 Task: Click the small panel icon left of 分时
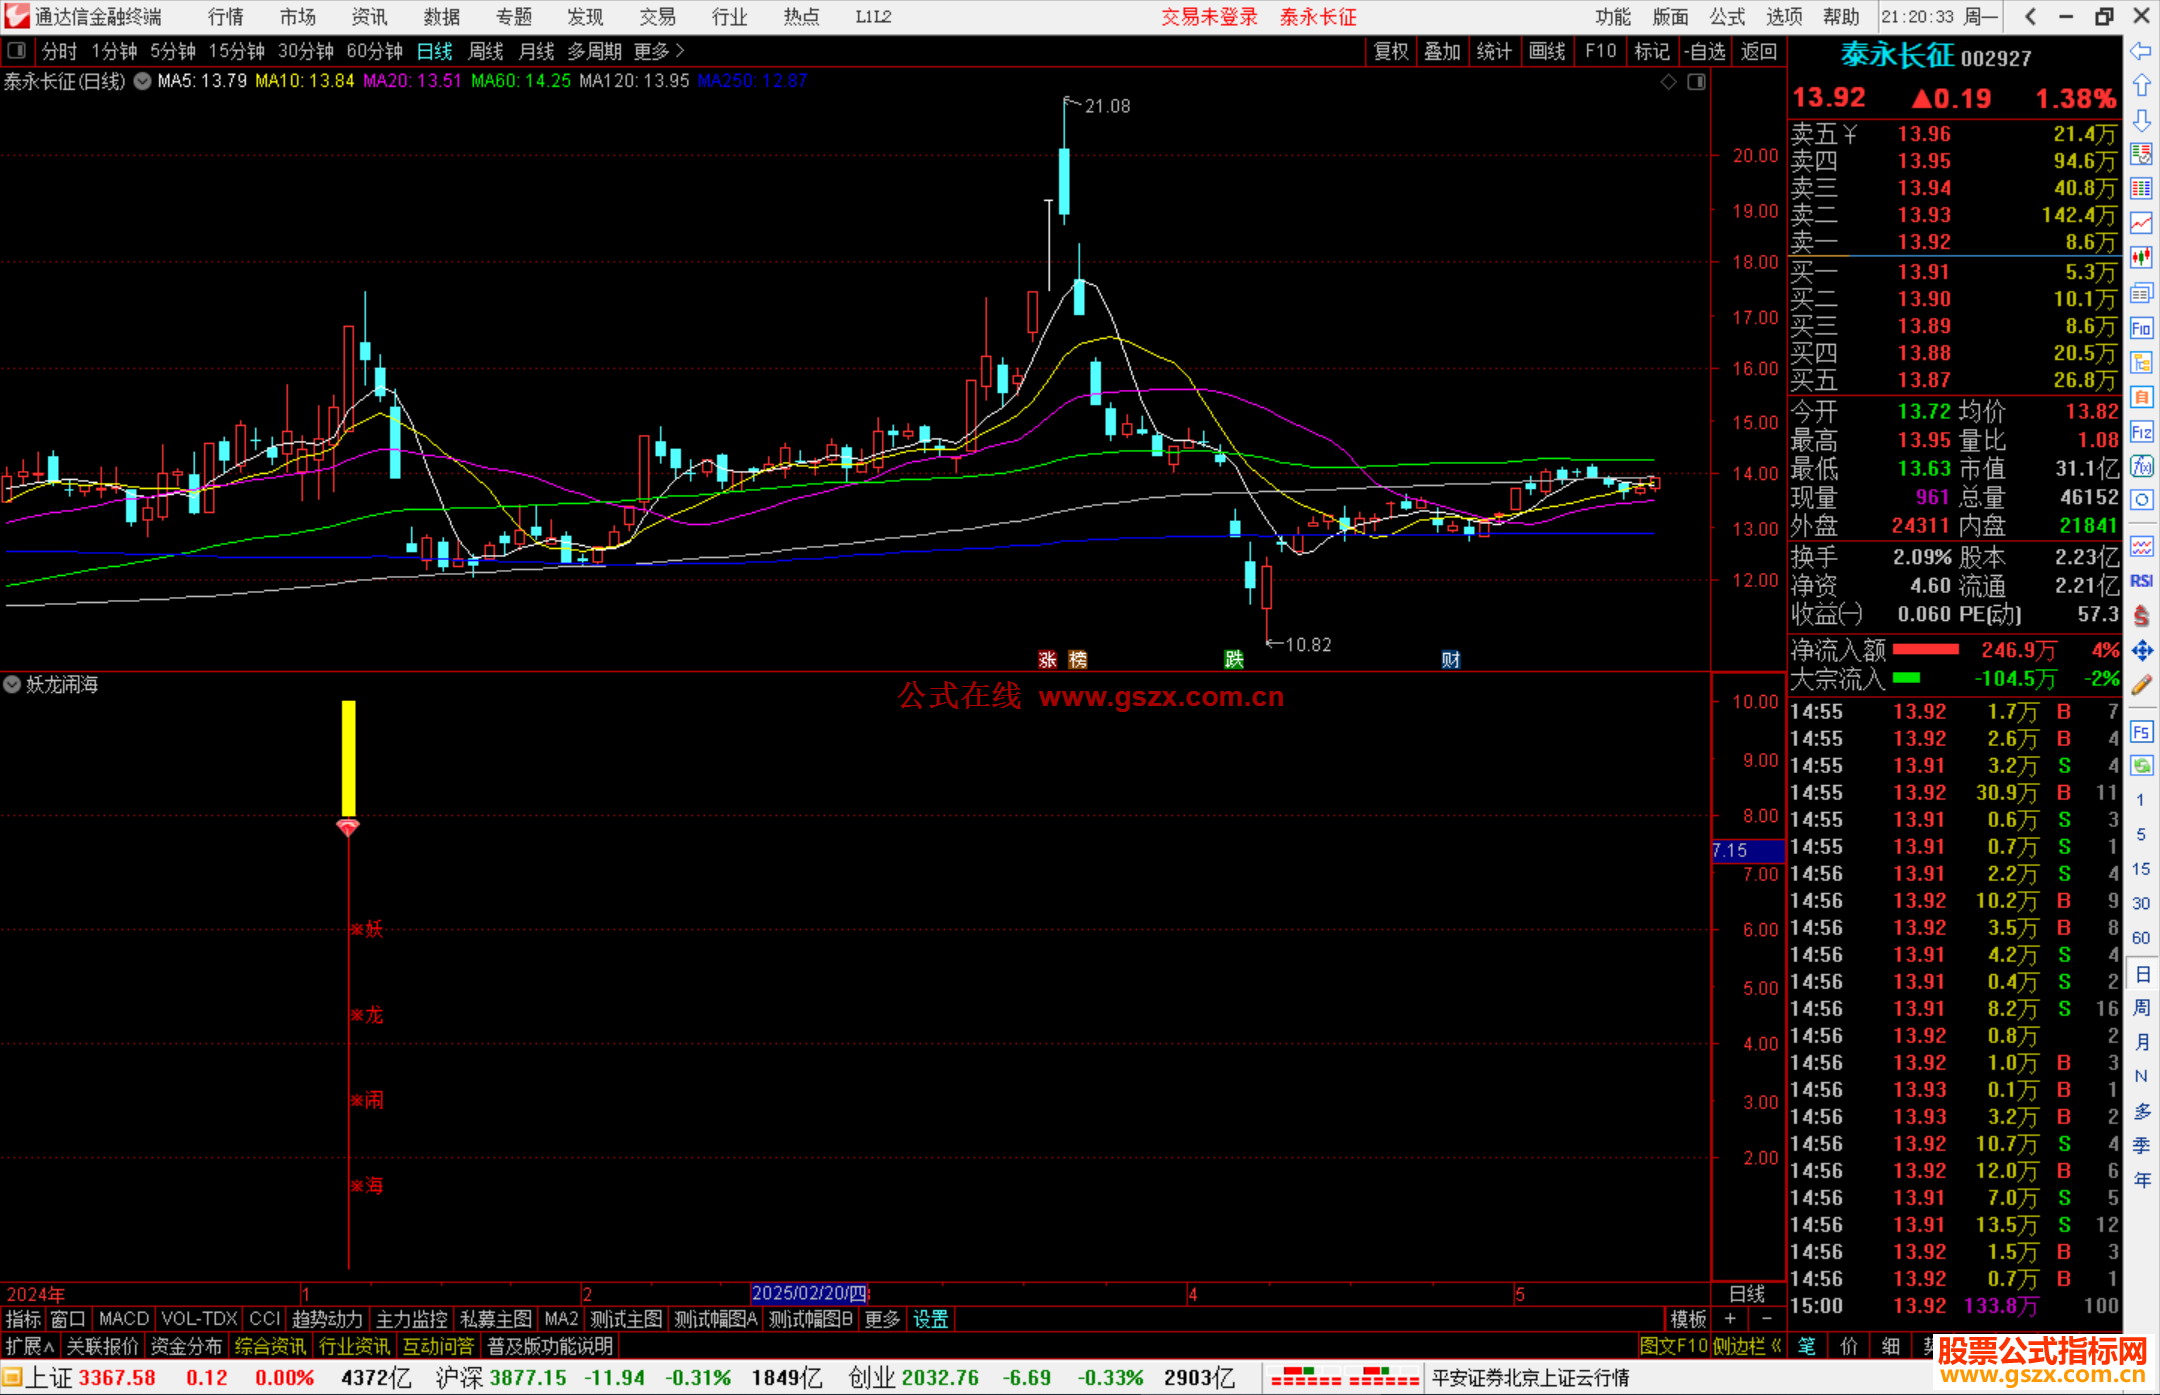coord(16,51)
